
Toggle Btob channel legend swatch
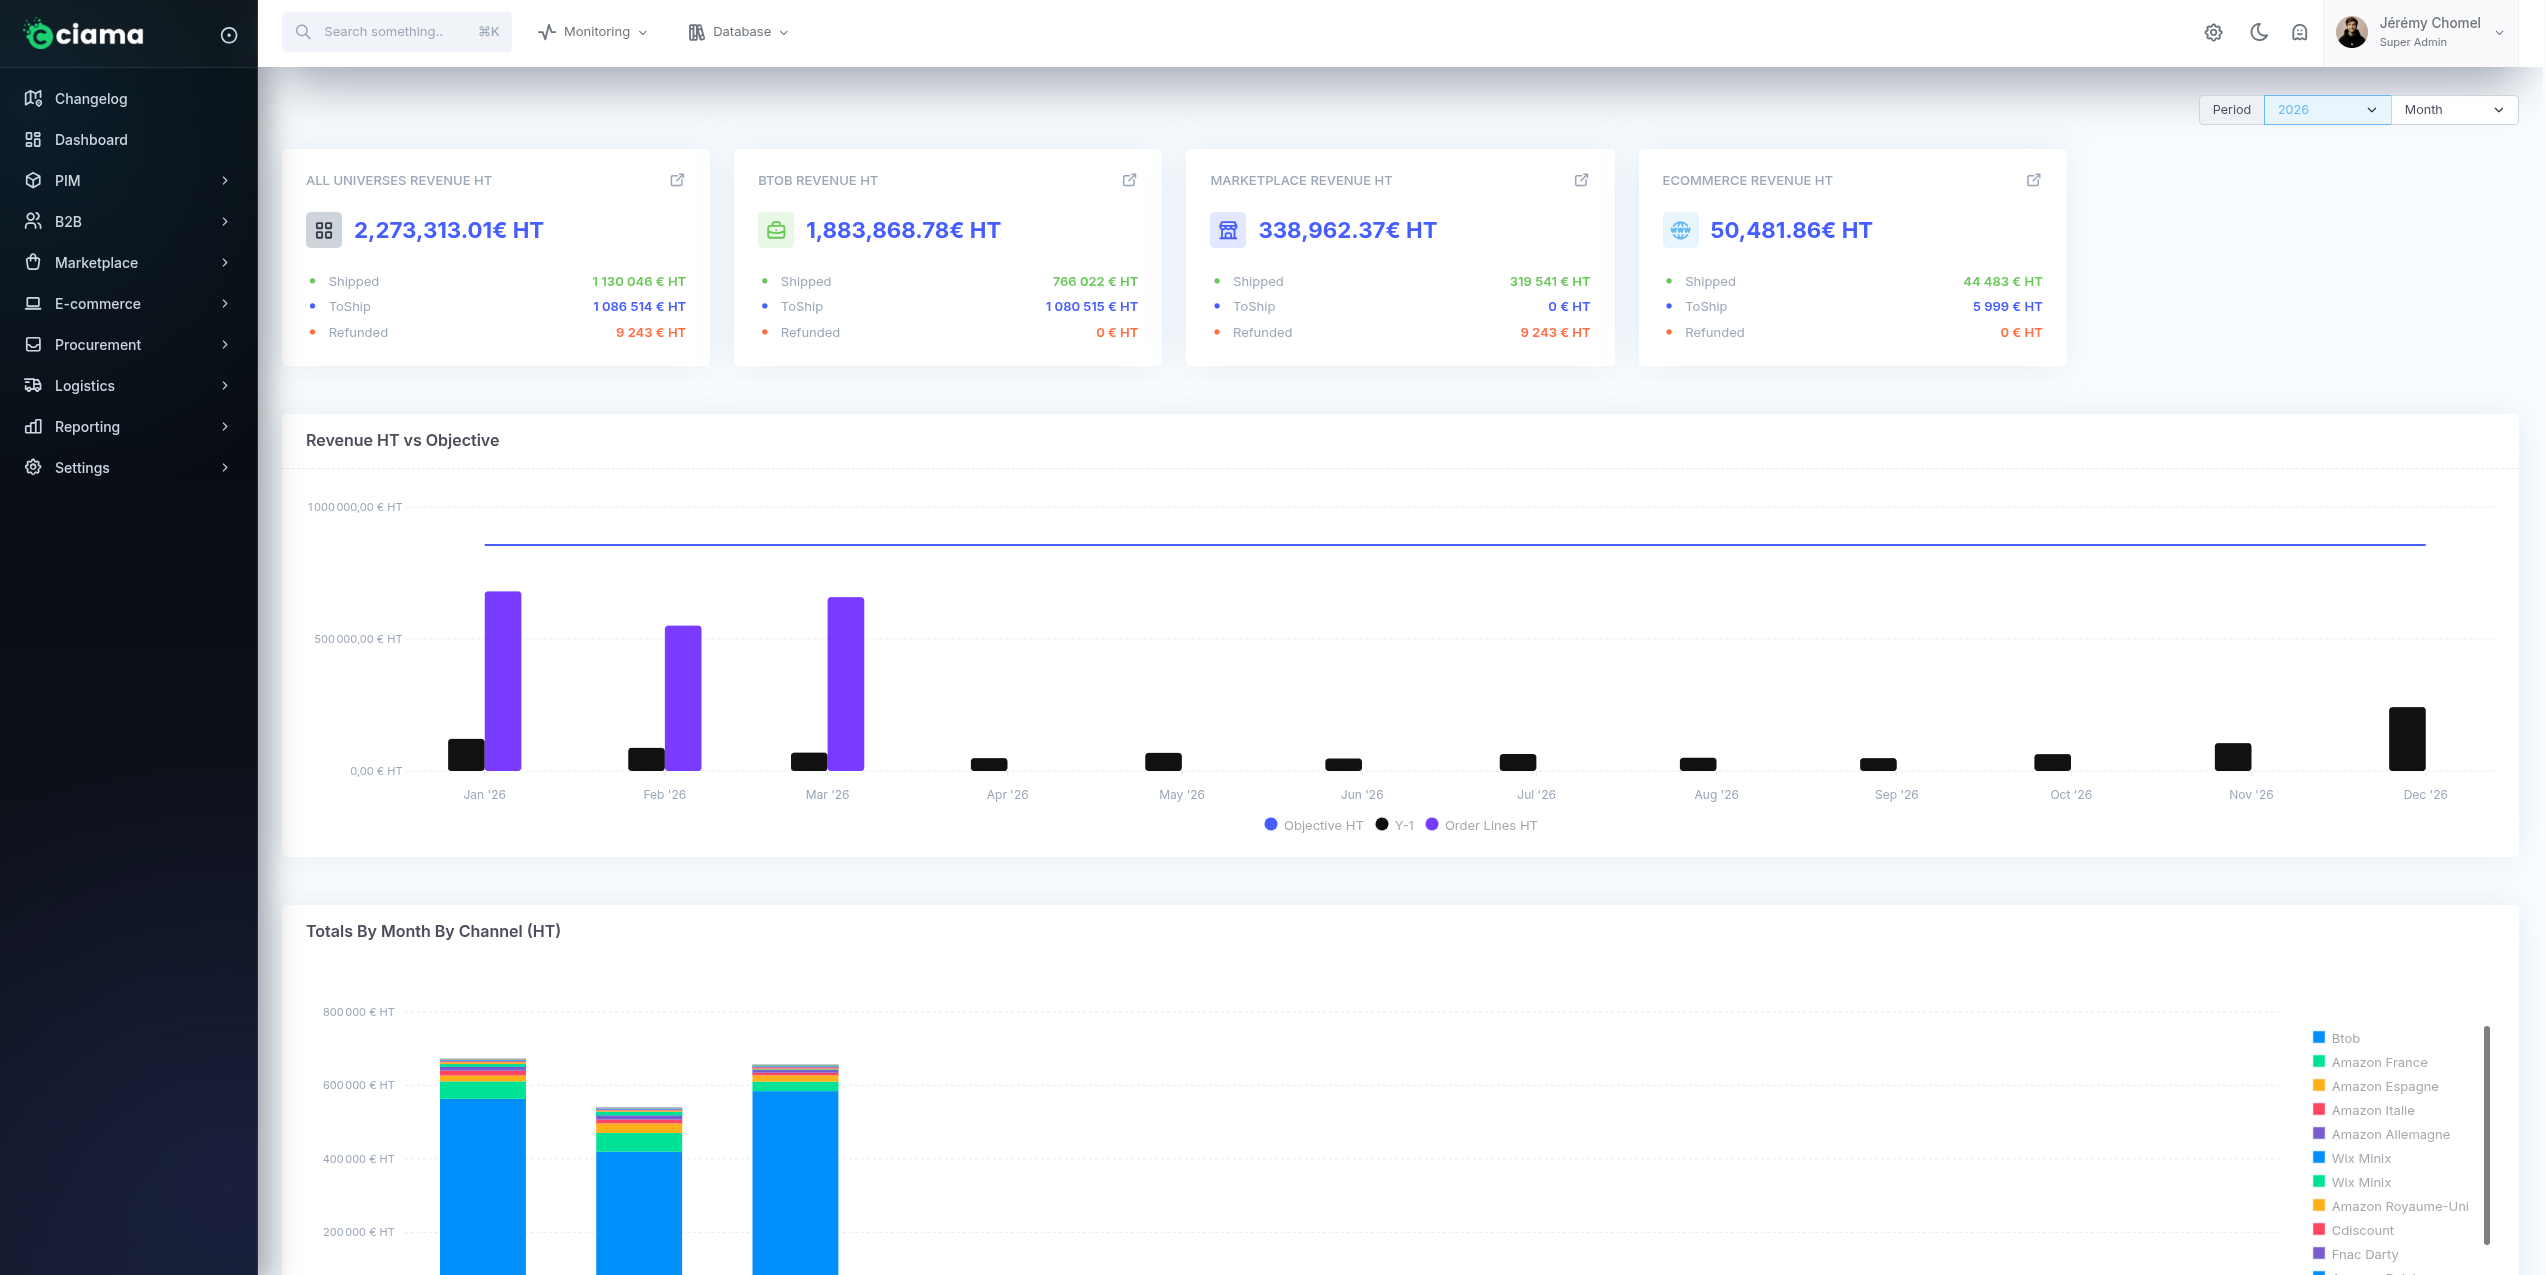click(x=2318, y=1037)
